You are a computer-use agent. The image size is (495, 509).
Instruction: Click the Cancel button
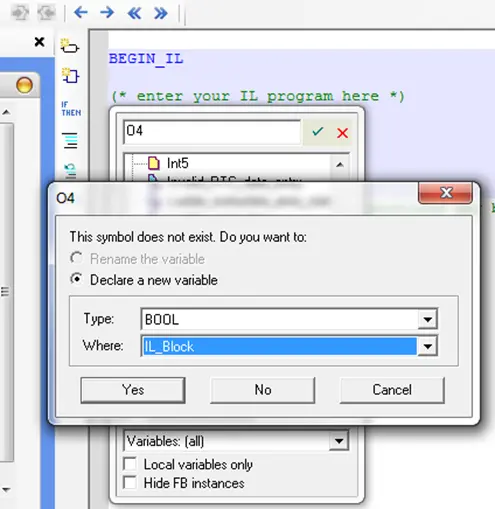[392, 390]
